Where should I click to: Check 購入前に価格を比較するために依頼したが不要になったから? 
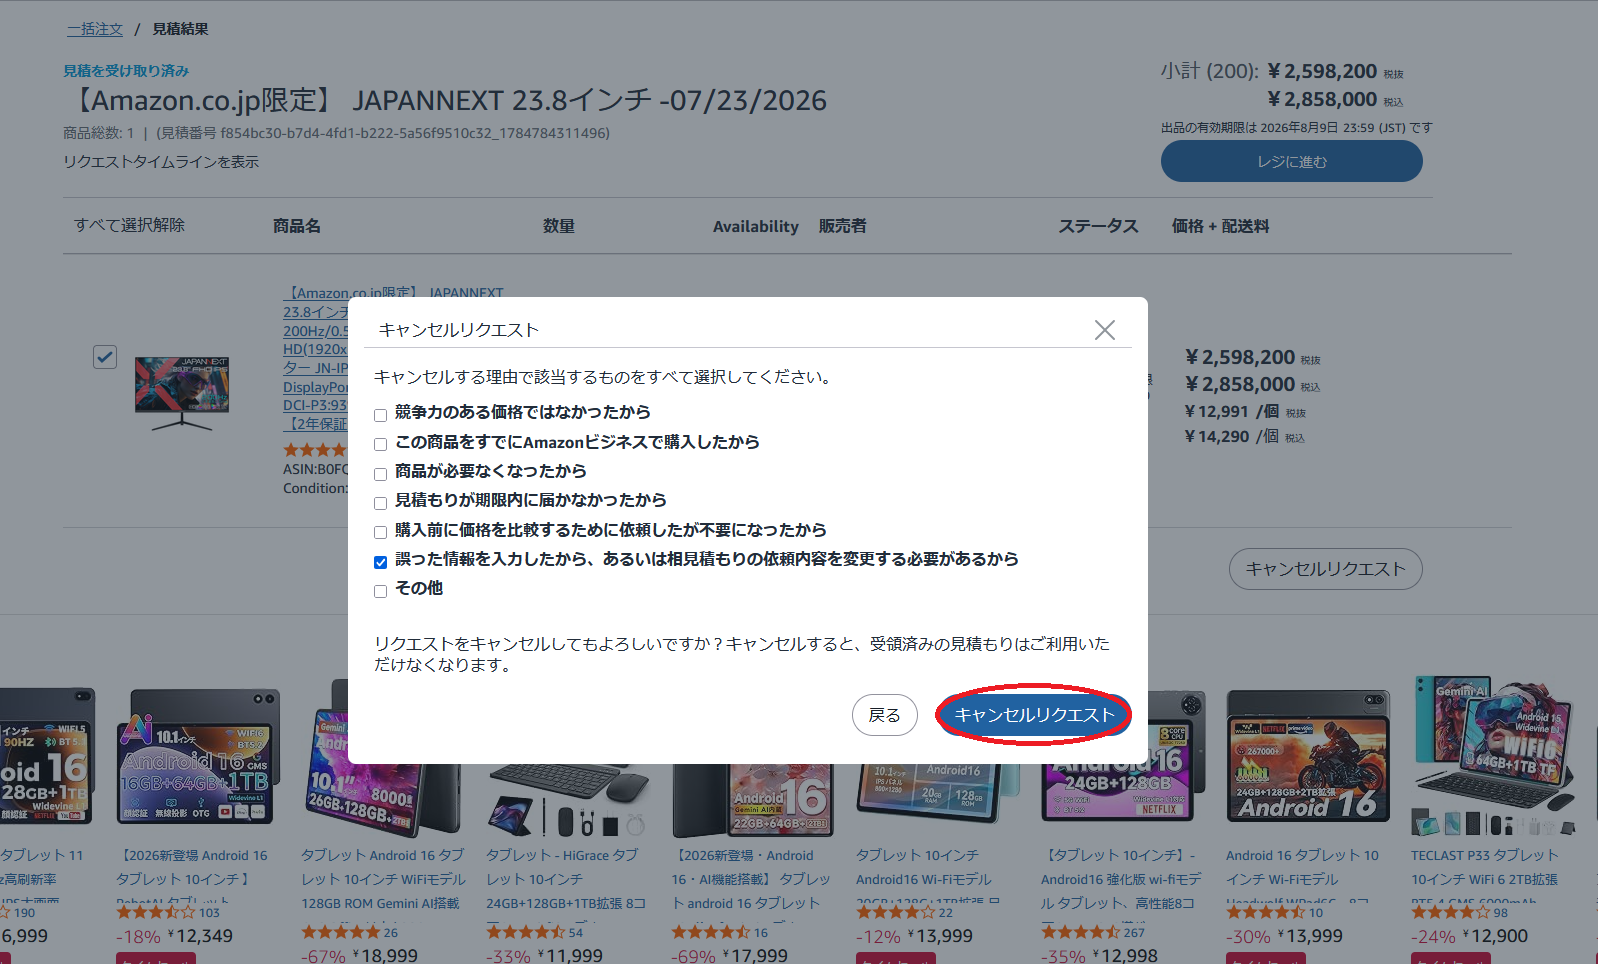coord(380,532)
